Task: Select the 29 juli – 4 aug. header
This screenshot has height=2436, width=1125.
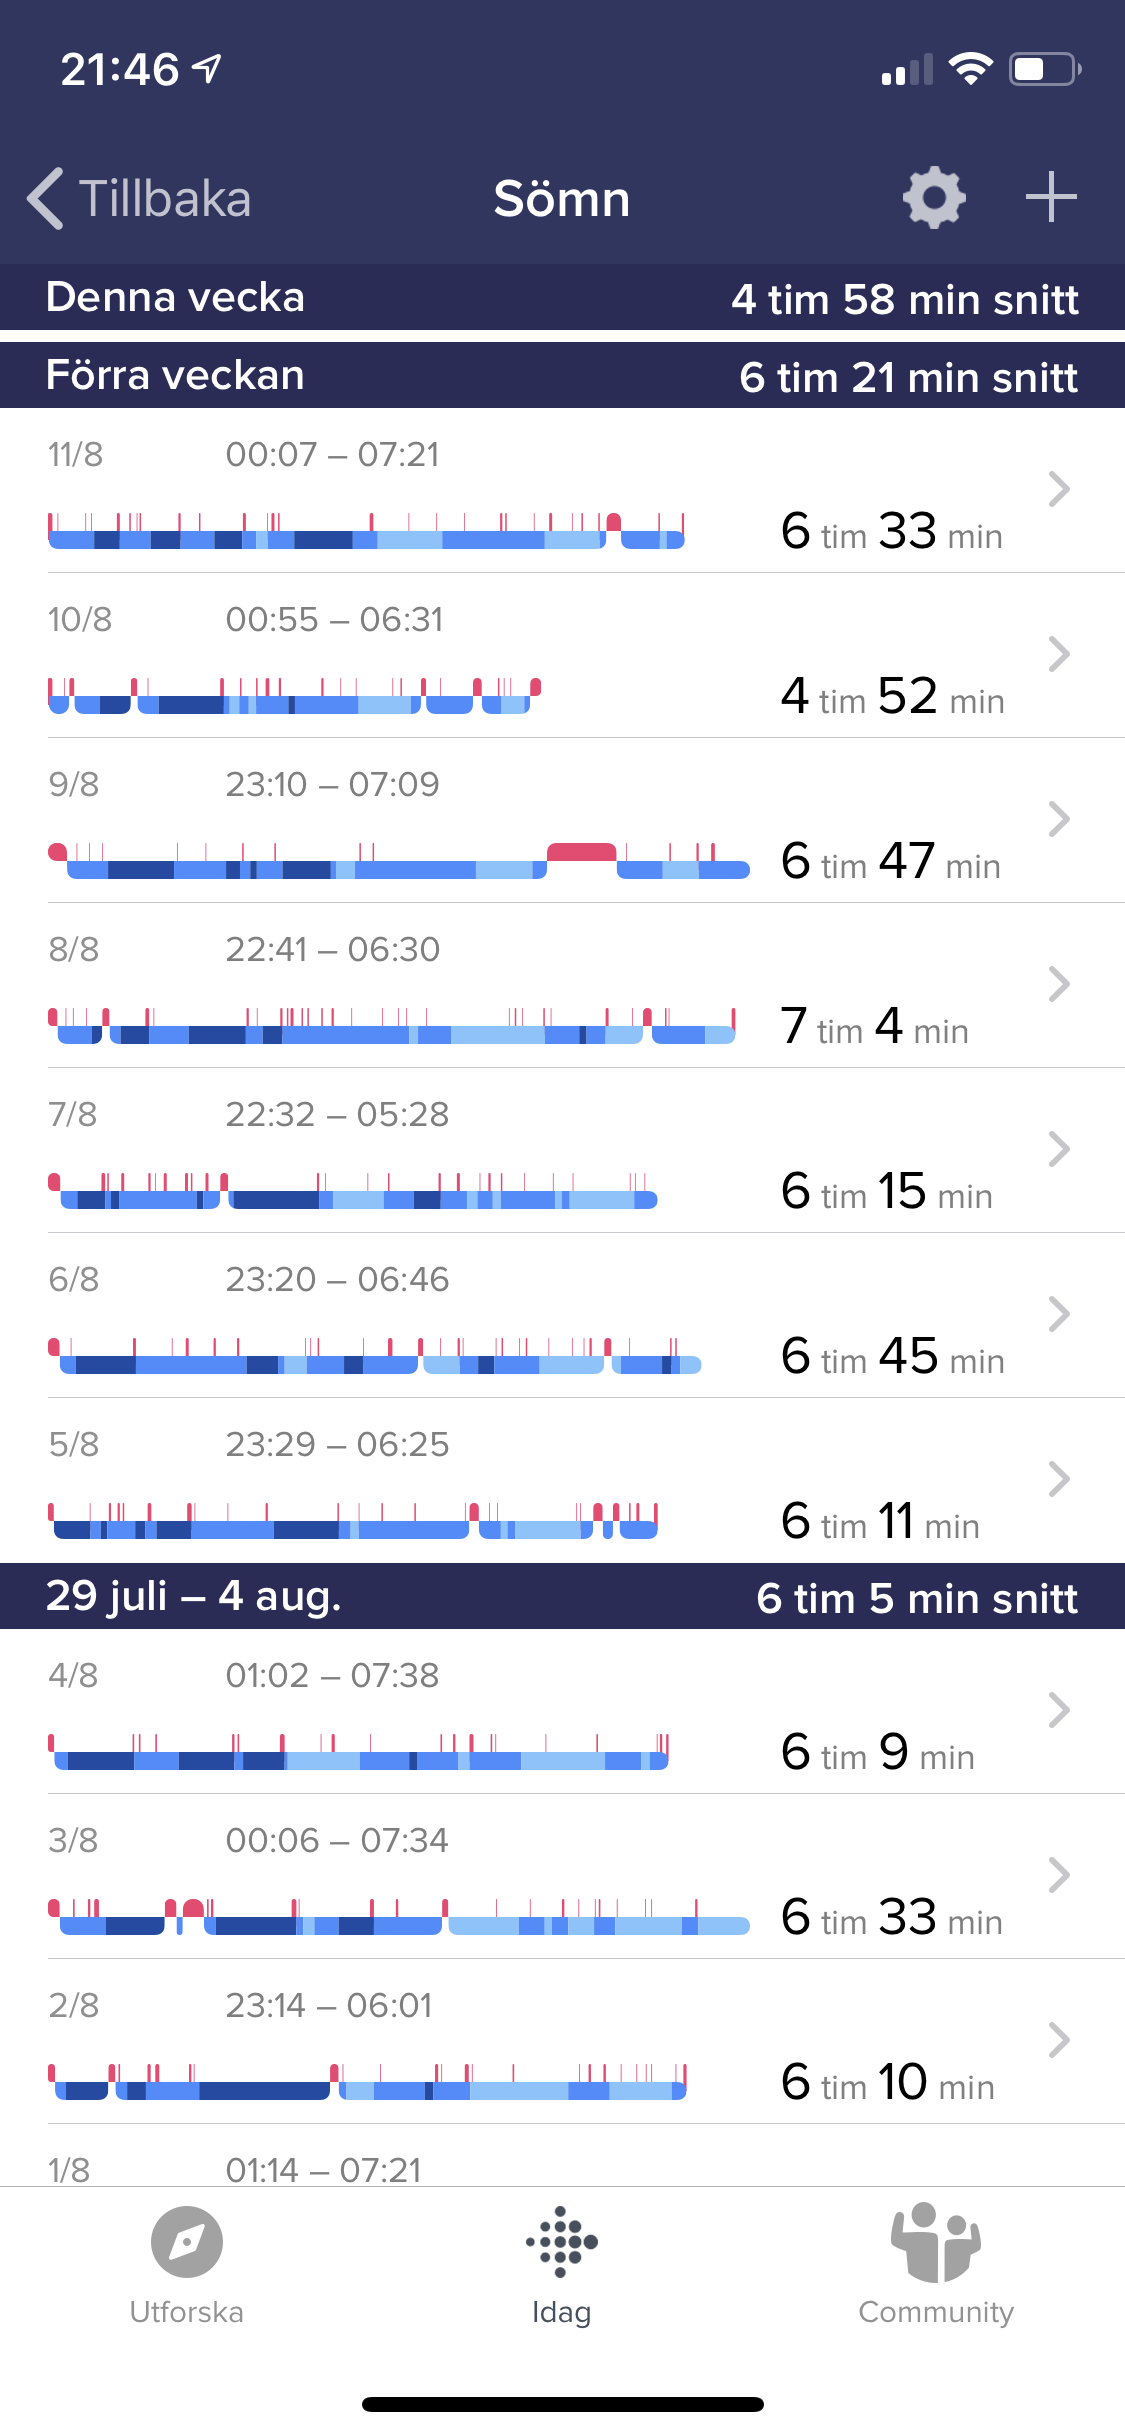Action: tap(562, 1596)
